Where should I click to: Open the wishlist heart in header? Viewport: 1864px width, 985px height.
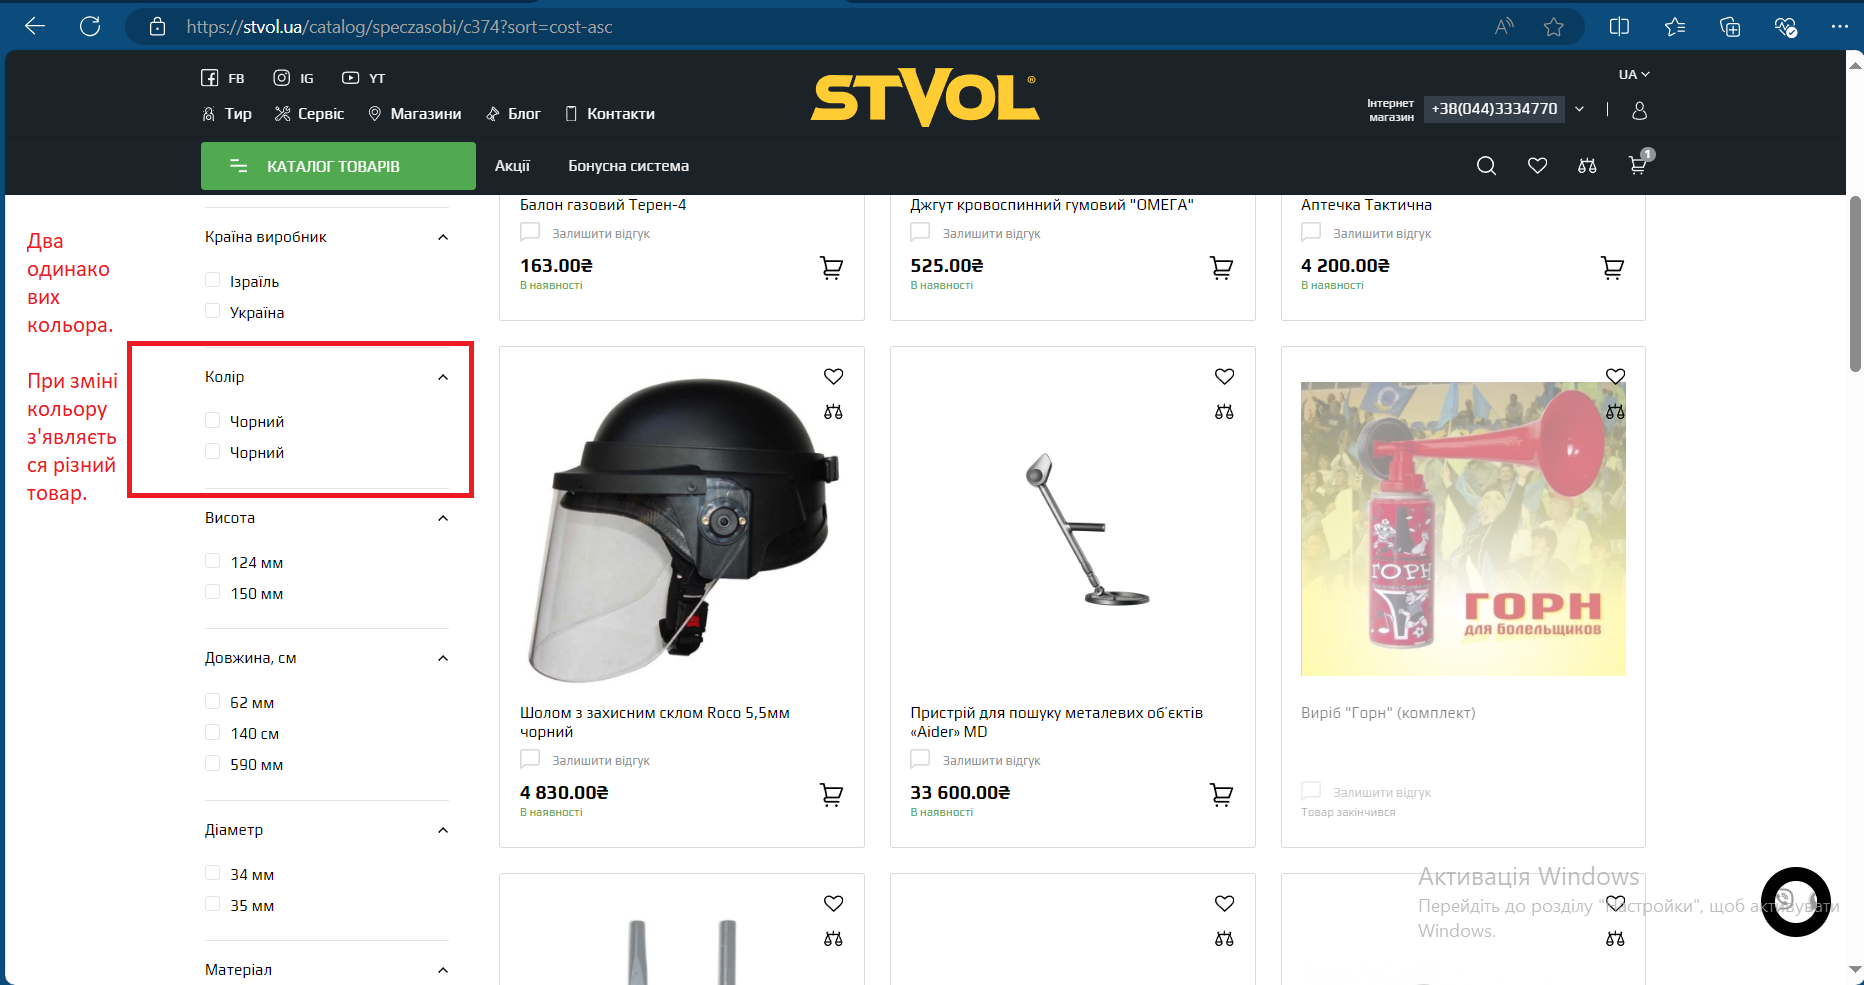pyautogui.click(x=1537, y=166)
